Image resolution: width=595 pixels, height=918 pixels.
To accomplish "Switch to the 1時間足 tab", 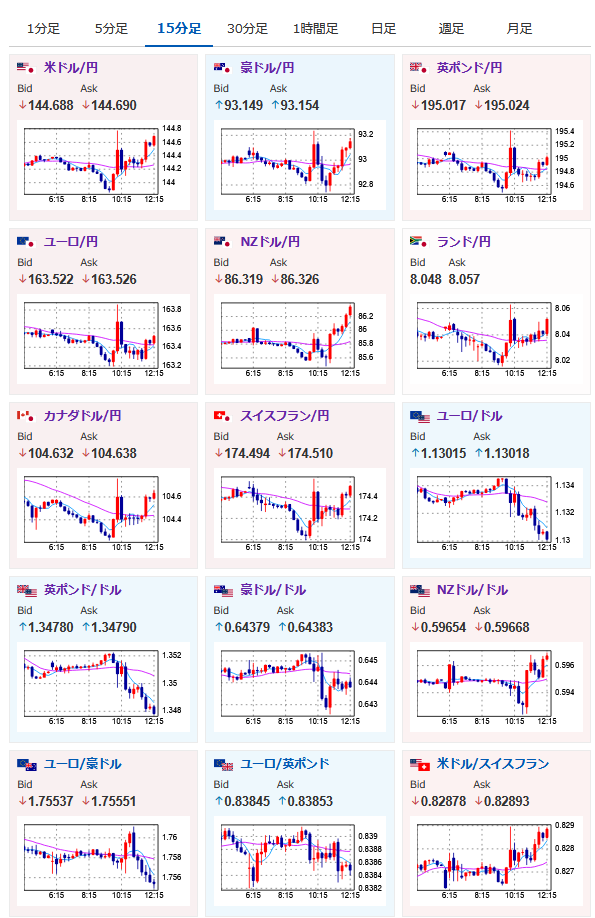I will (x=316, y=29).
